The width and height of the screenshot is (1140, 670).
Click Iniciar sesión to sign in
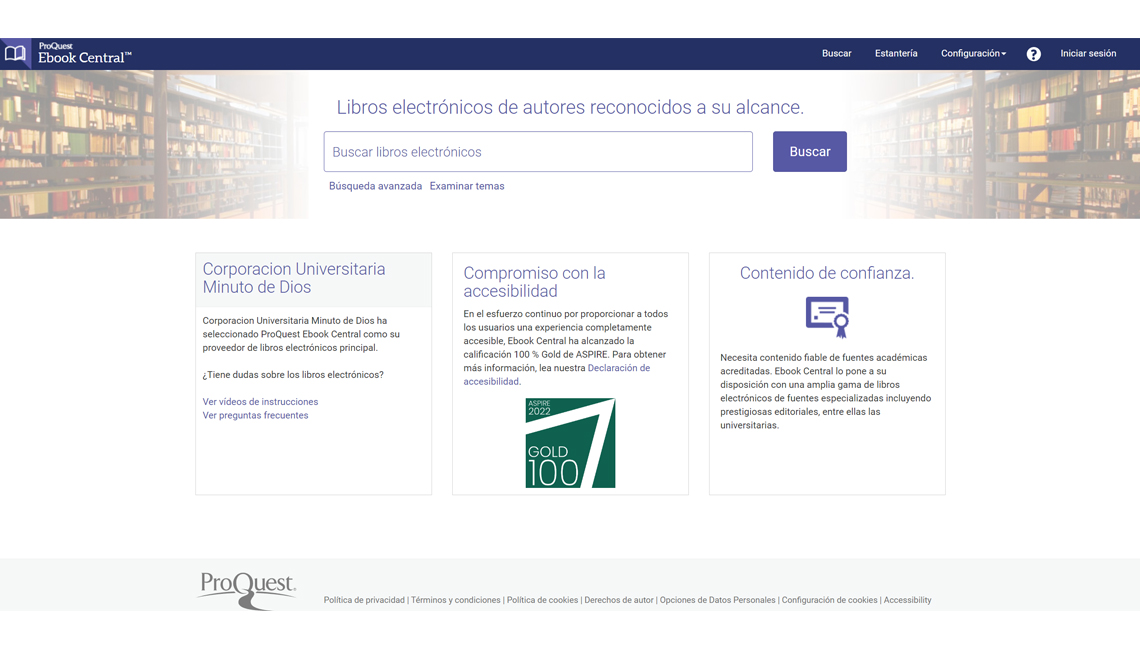coord(1088,54)
